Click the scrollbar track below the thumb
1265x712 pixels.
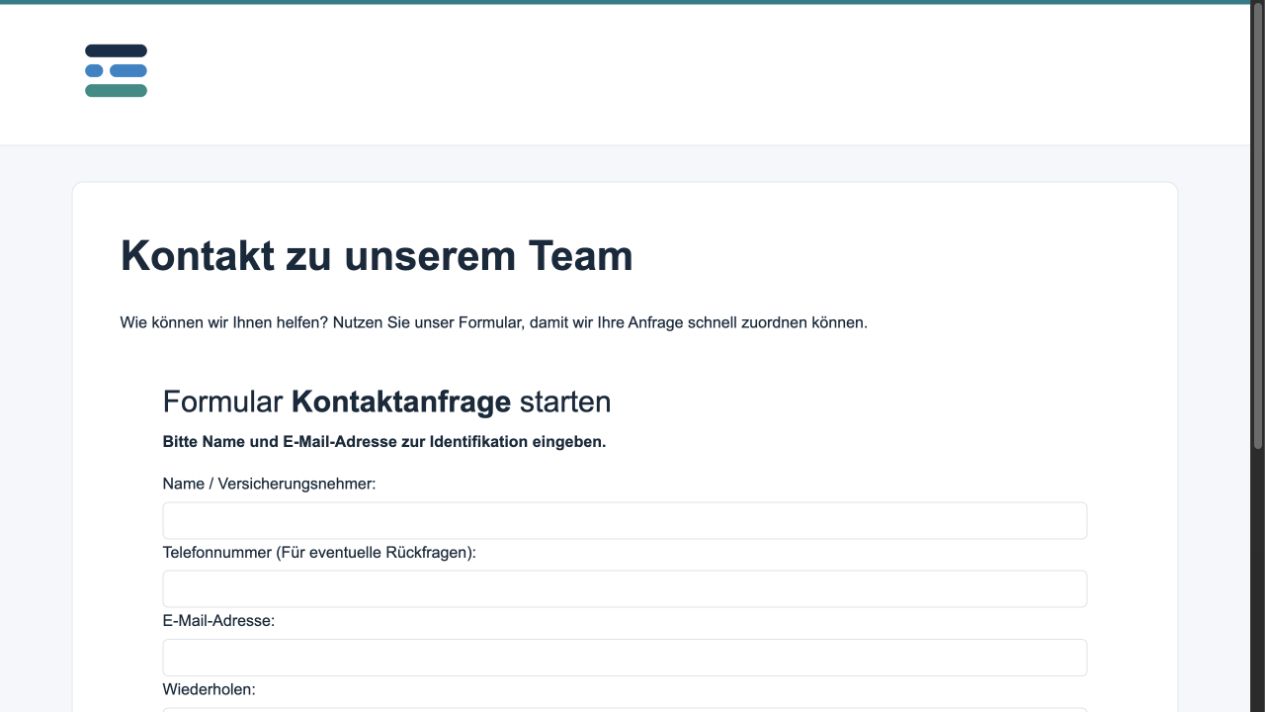point(1258,580)
